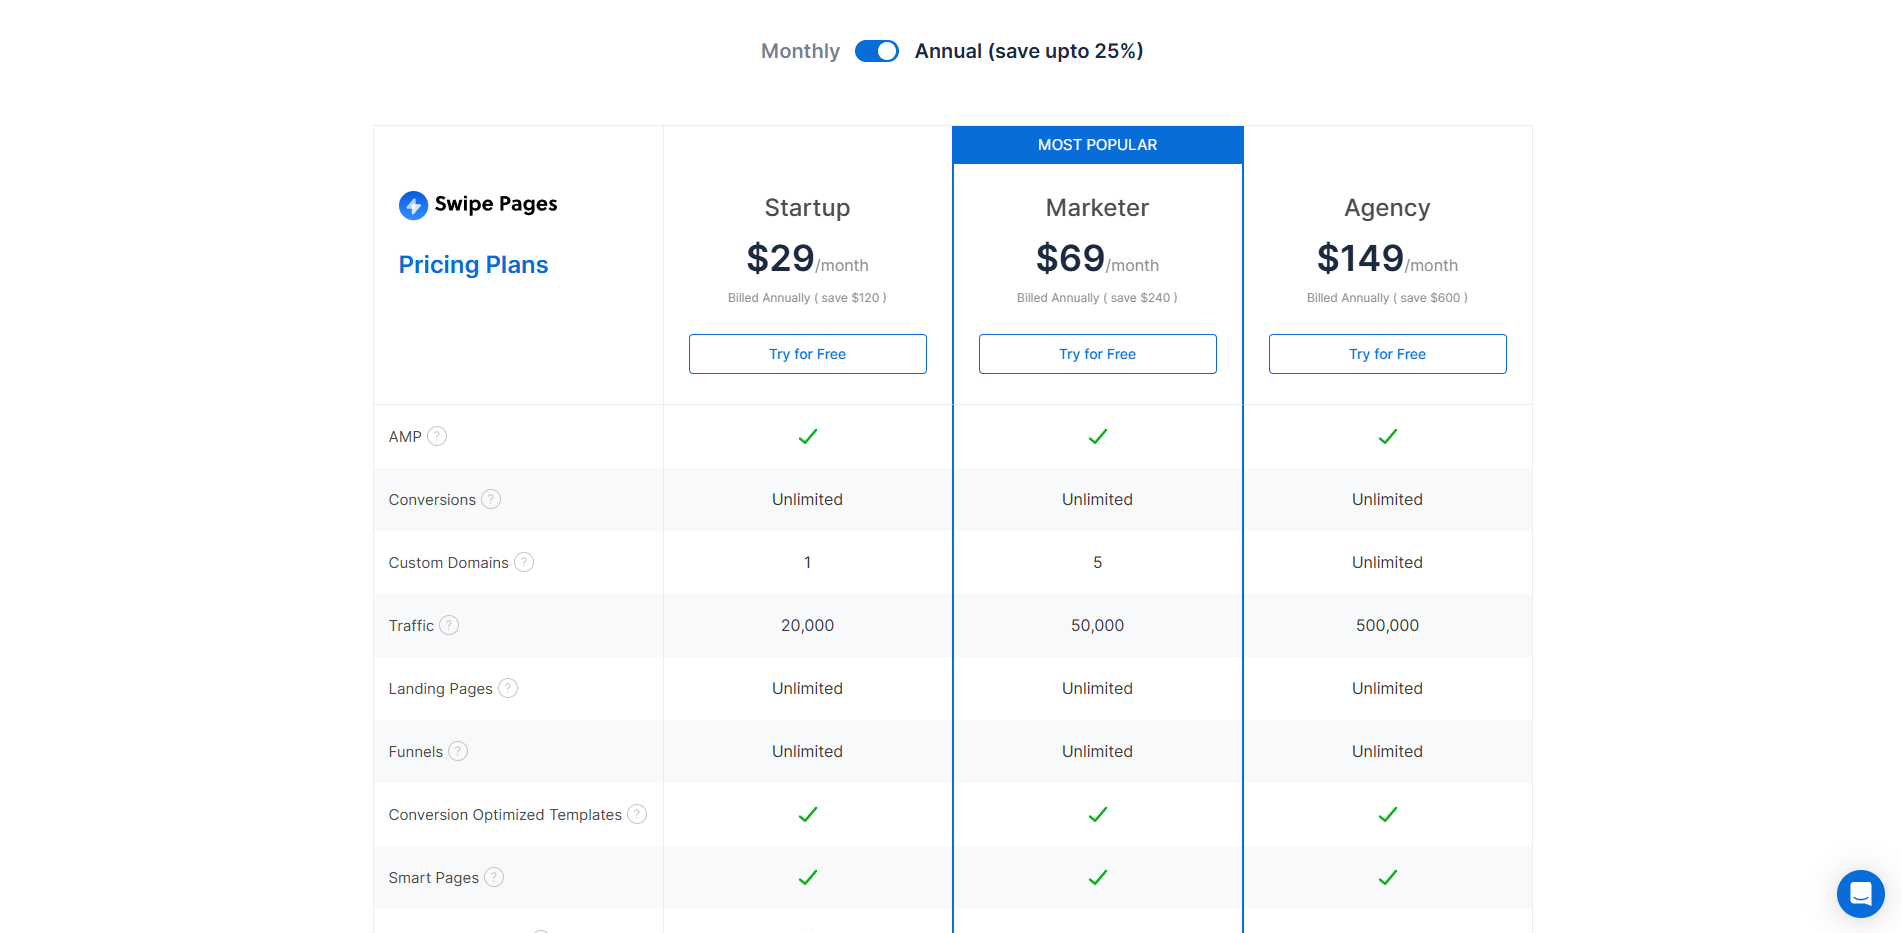Click the Swipe Pages logo icon
Image resolution: width=1902 pixels, height=933 pixels.
pyautogui.click(x=413, y=205)
